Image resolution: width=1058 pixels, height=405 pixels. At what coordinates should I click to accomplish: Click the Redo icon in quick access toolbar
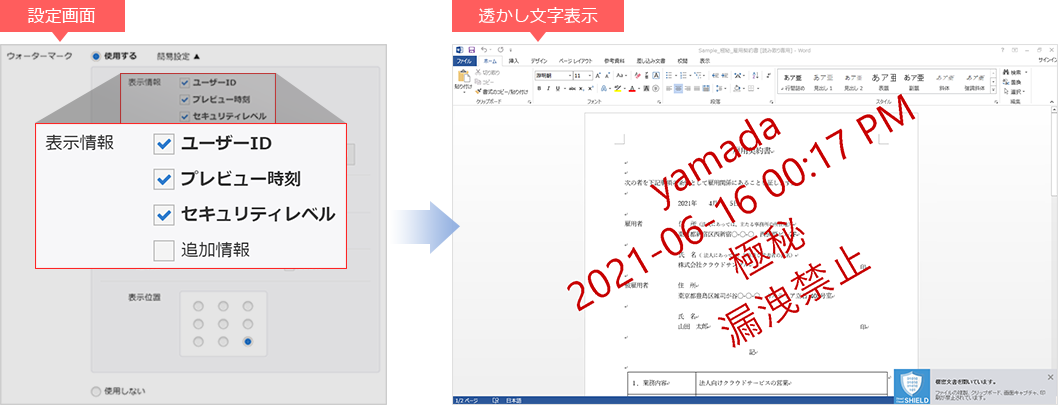click(500, 50)
